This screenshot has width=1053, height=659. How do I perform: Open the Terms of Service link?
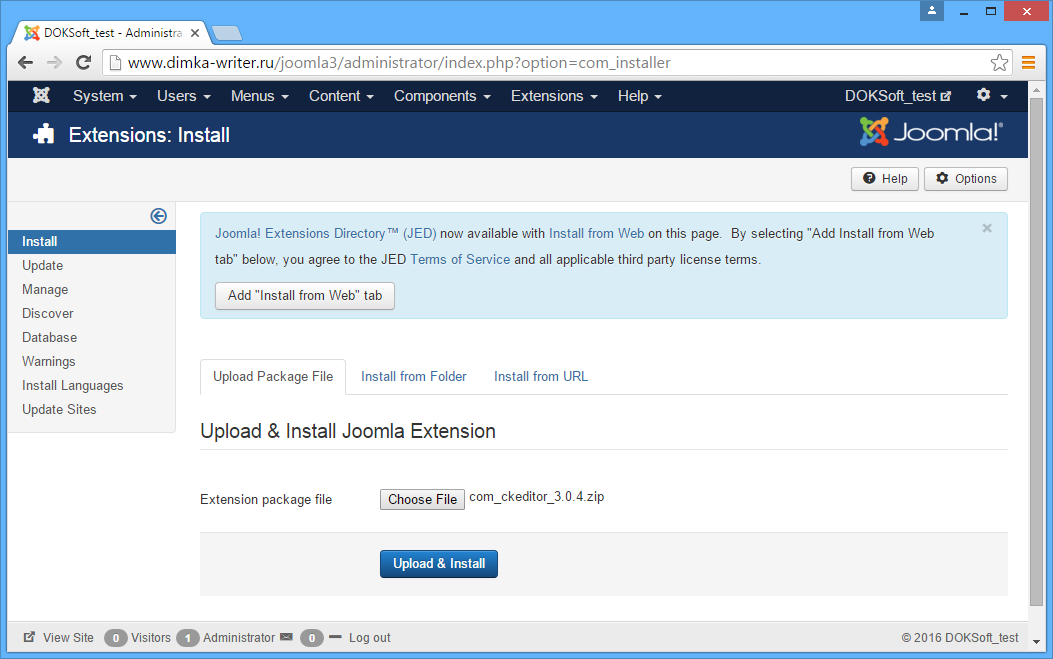[460, 259]
